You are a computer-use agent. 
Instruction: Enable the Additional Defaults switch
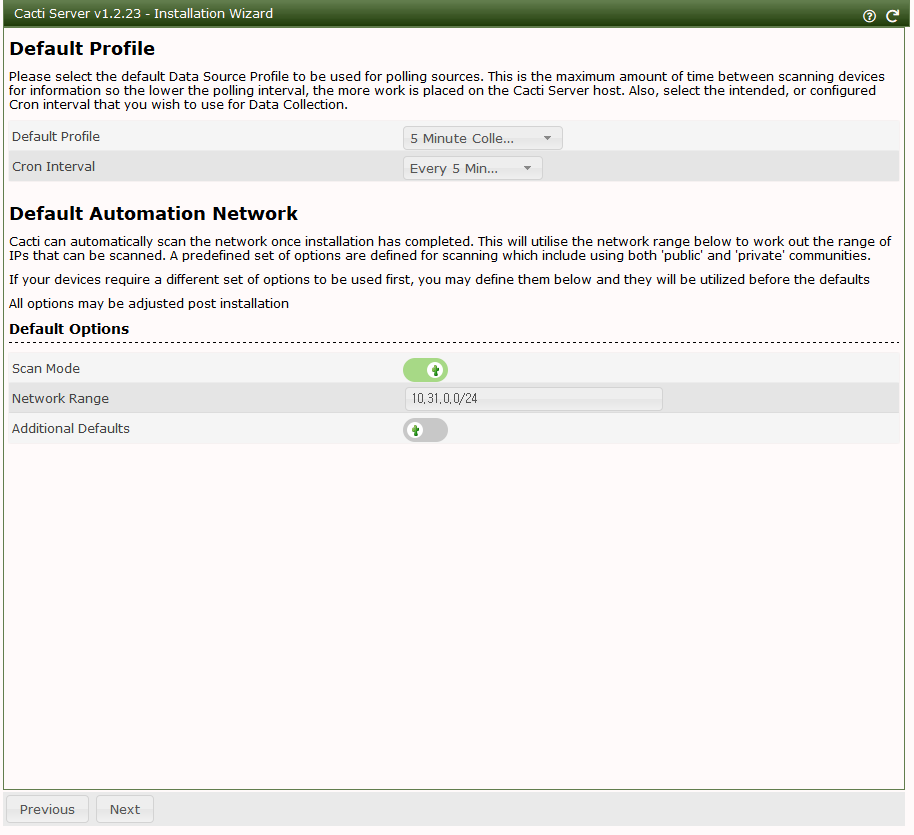tap(426, 430)
